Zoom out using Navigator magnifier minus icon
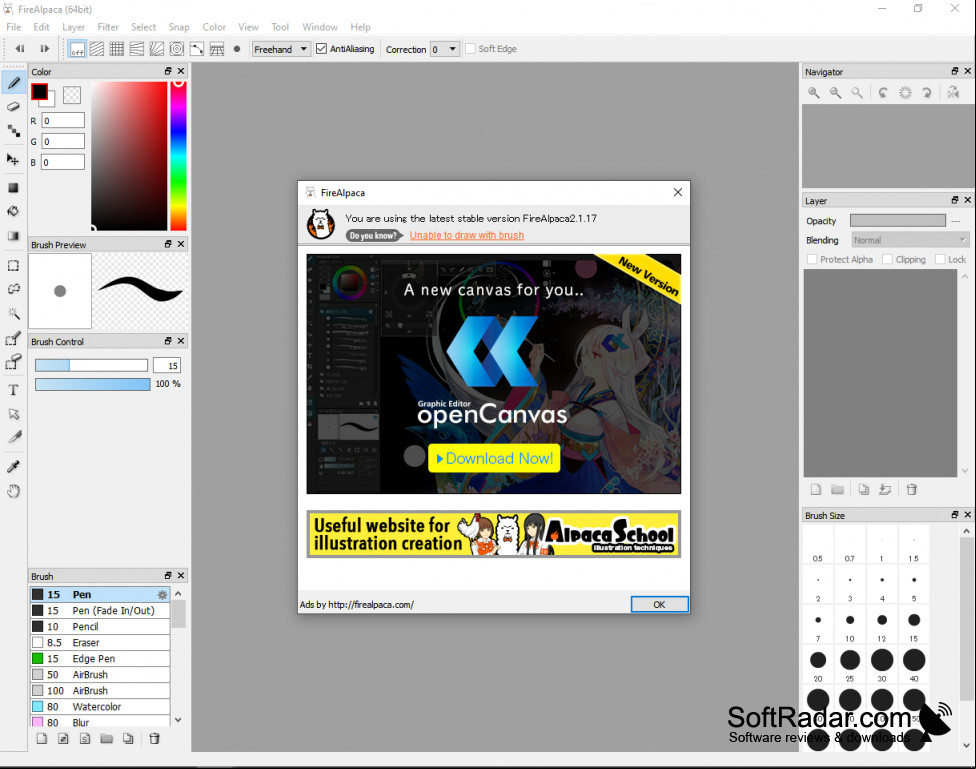Viewport: 976px width, 769px height. pos(835,93)
